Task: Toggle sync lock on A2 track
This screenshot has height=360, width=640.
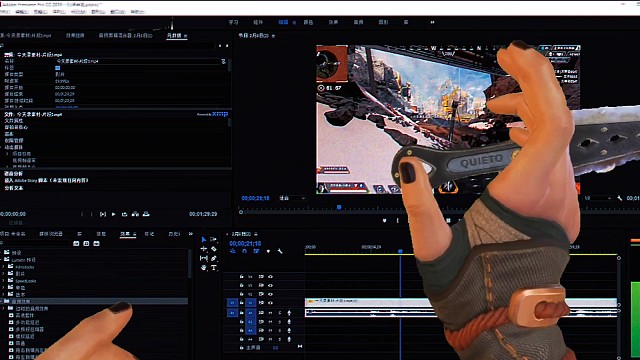Action: [261, 322]
